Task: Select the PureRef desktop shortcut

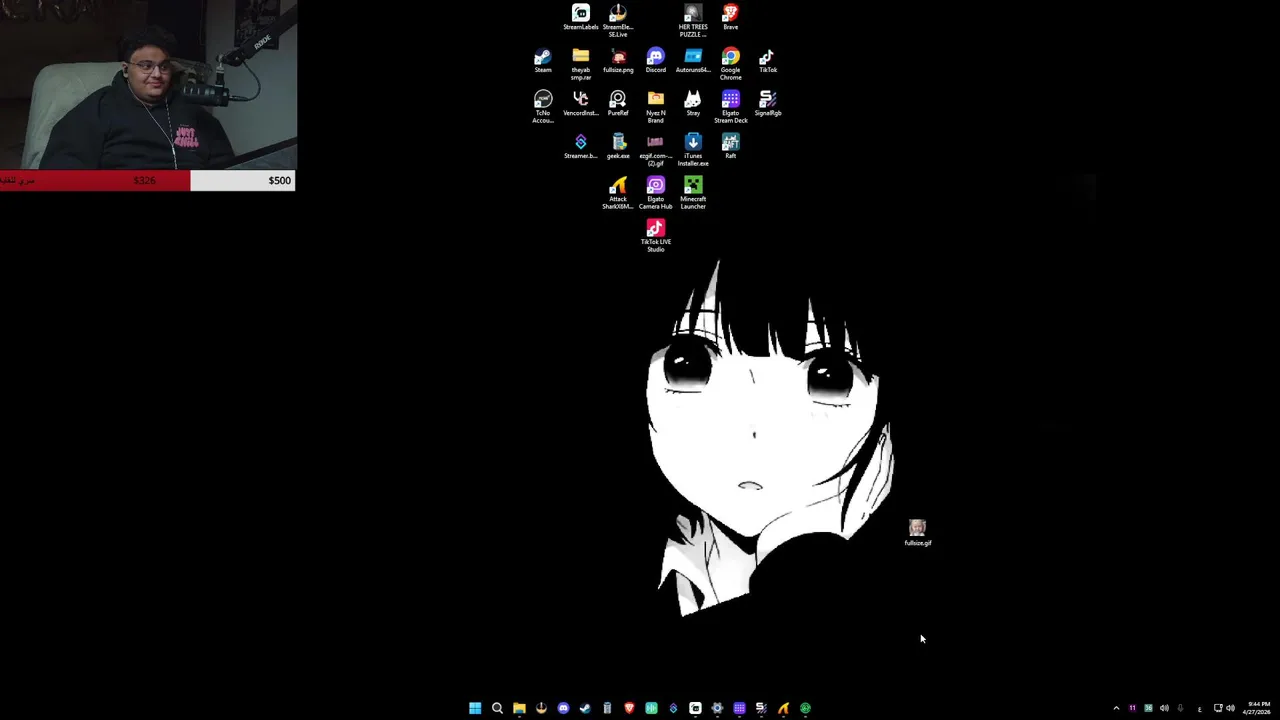Action: pyautogui.click(x=618, y=103)
